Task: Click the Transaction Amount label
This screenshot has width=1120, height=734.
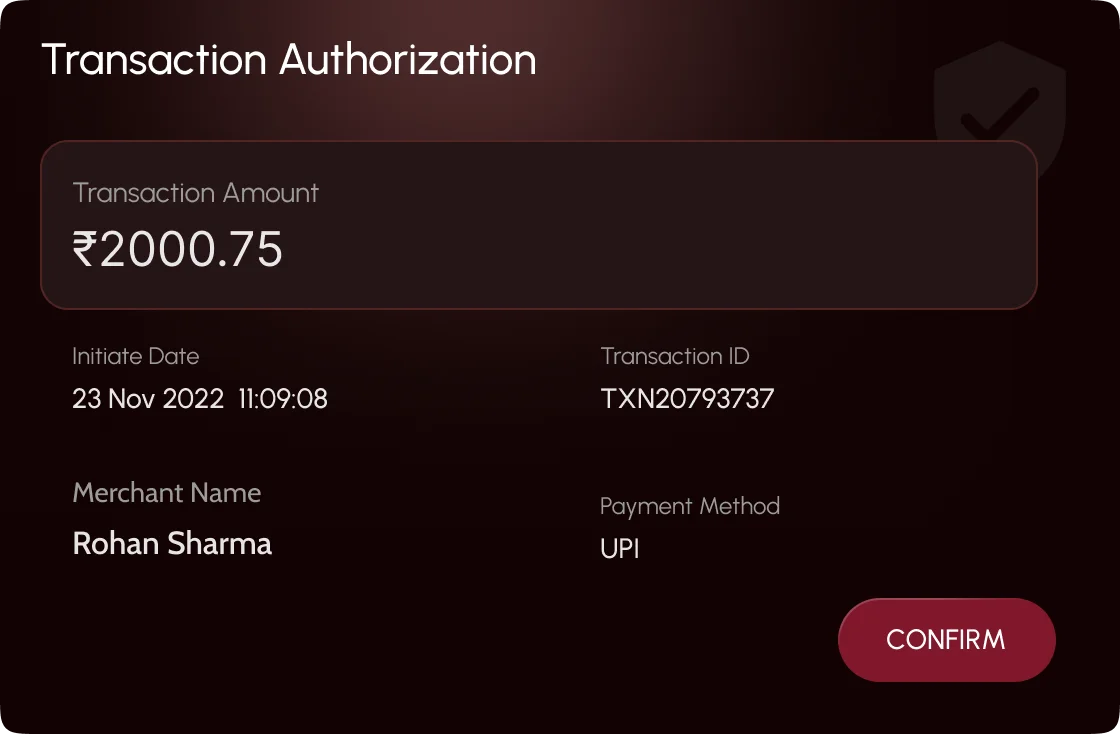Action: pyautogui.click(x=195, y=193)
